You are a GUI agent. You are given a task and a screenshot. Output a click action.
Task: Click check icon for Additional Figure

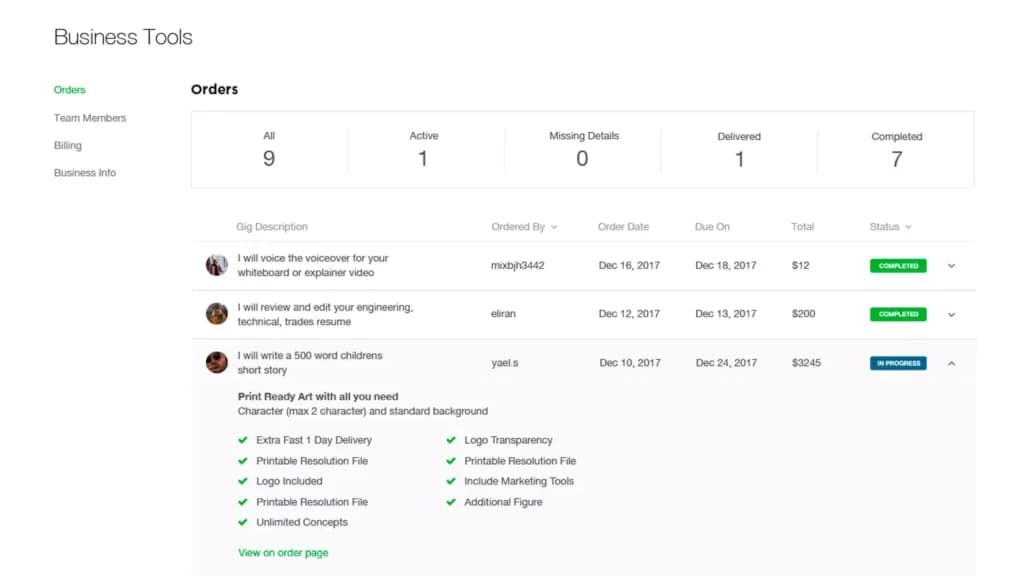451,502
